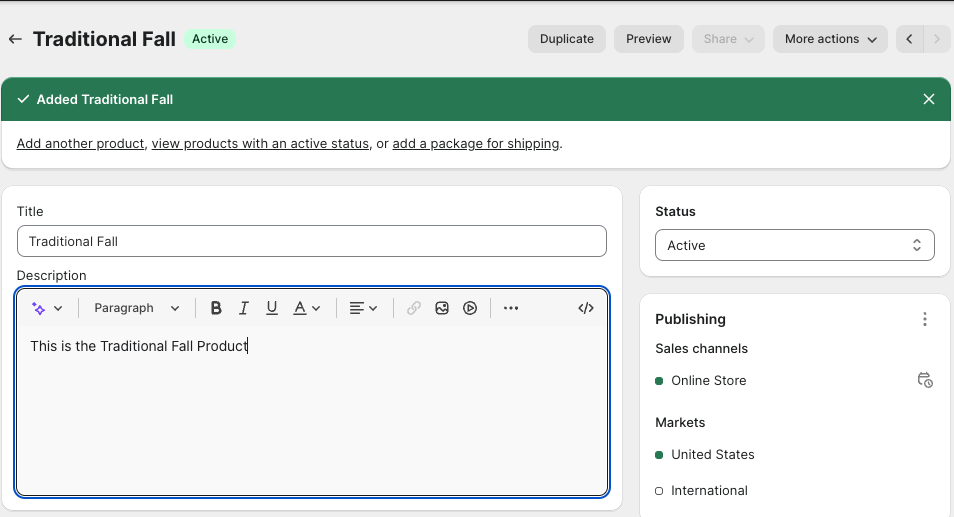The image size is (954, 517).
Task: Open the More actions dropdown
Action: (830, 39)
